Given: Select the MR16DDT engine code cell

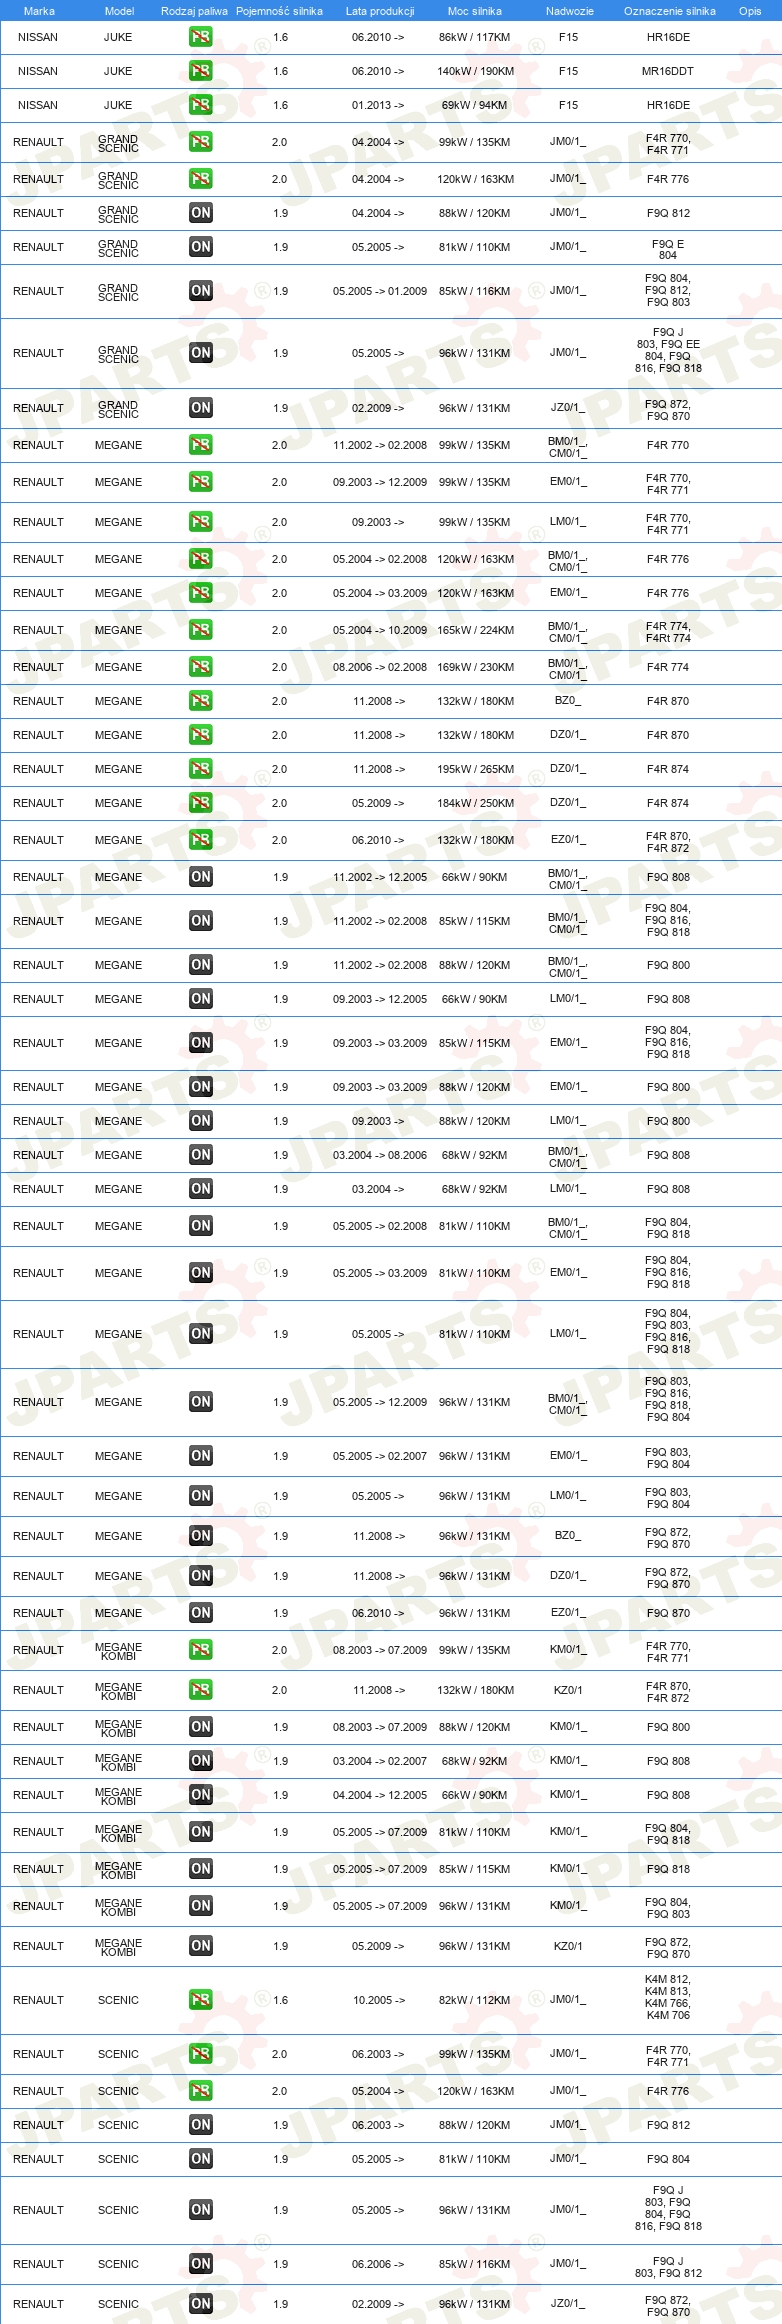Looking at the screenshot, I should pos(668,71).
